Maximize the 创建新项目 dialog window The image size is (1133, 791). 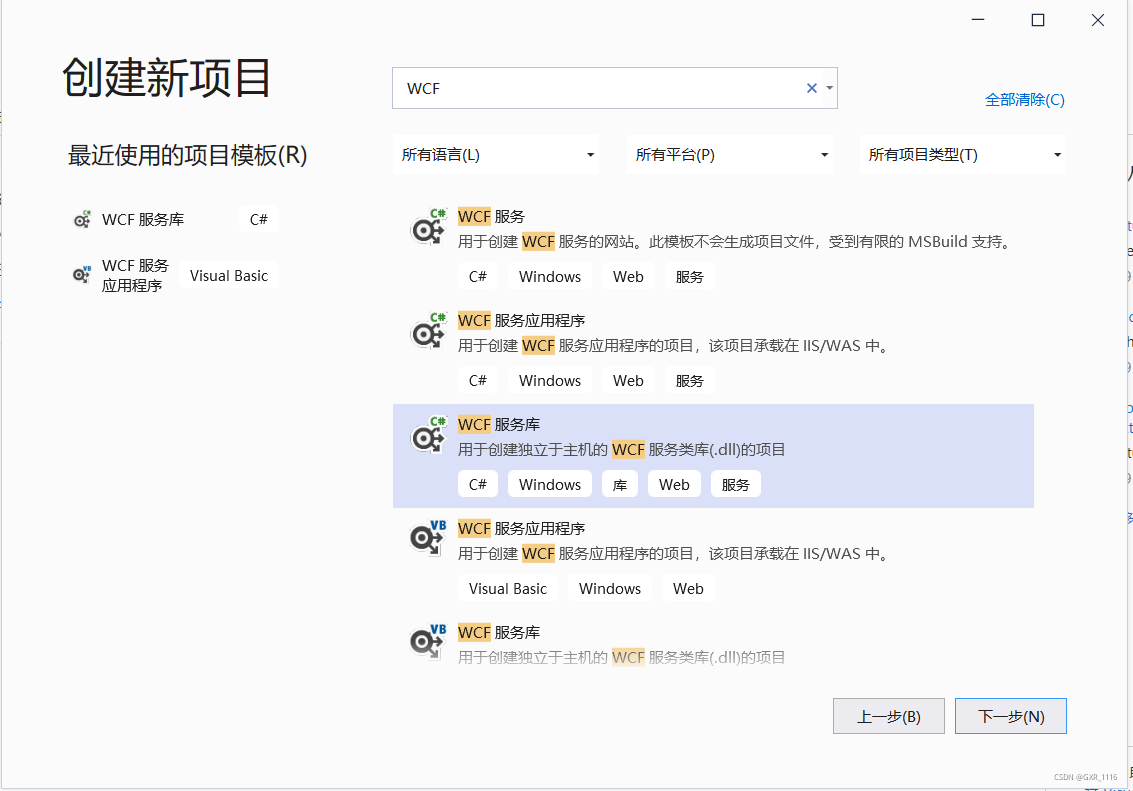click(1038, 20)
